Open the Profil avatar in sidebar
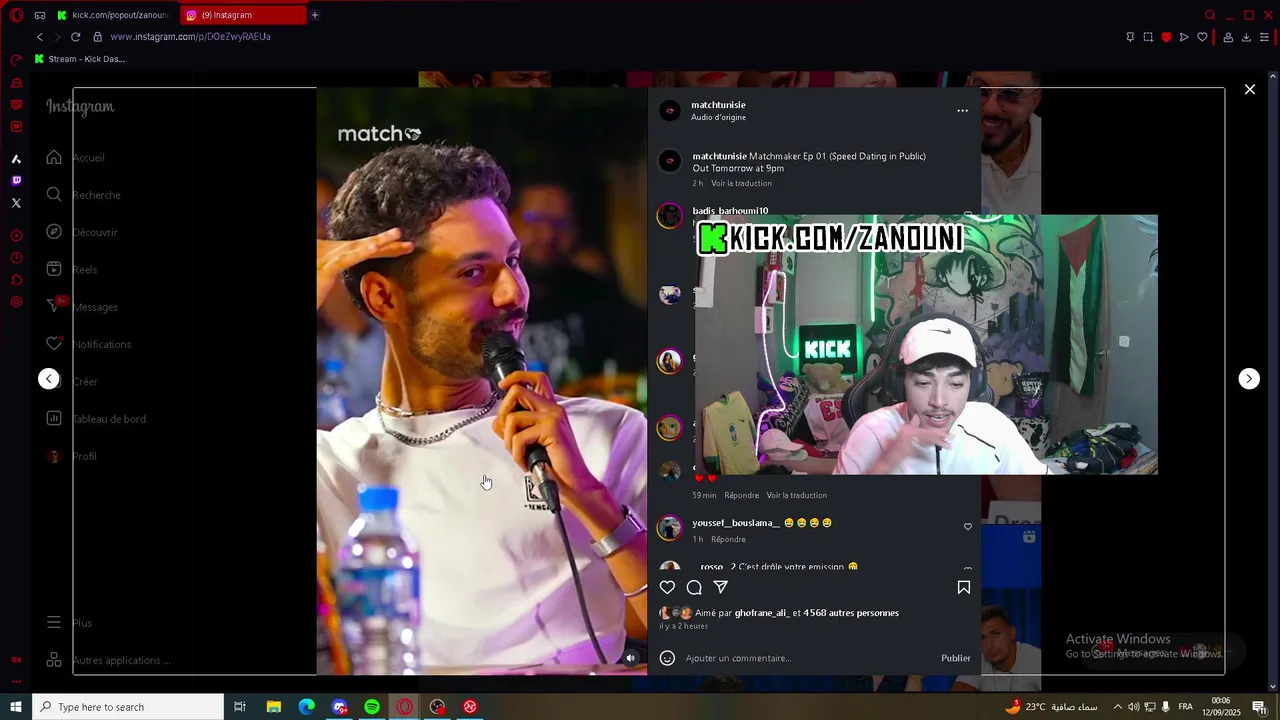This screenshot has width=1280, height=720. click(54, 456)
